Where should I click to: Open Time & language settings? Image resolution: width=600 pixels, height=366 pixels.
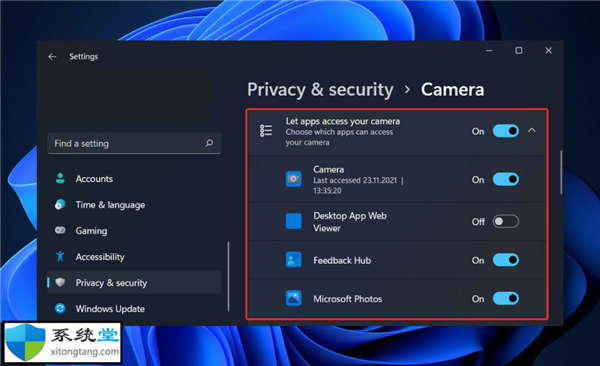[134, 205]
